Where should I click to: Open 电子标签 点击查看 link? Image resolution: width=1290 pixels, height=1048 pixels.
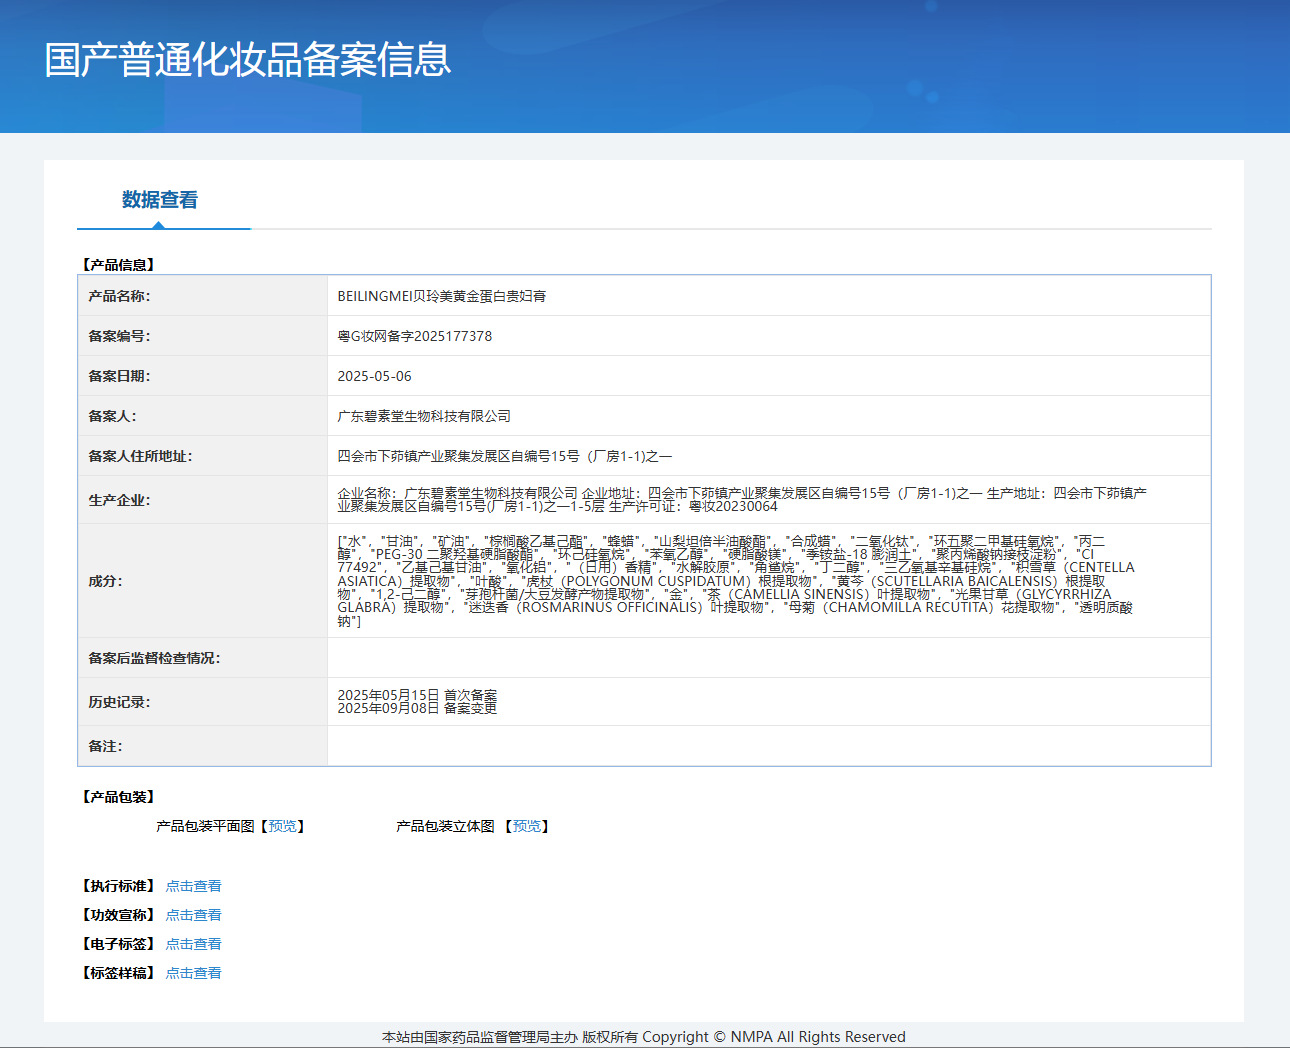point(193,944)
